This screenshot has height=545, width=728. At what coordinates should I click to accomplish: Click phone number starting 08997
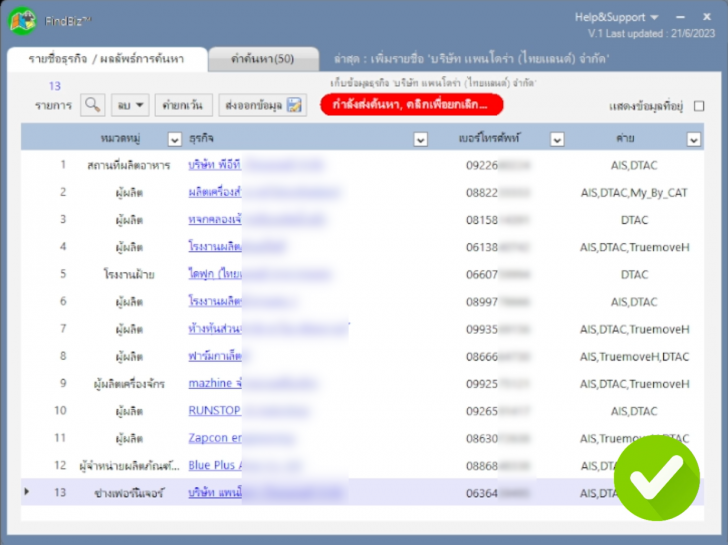tap(498, 302)
